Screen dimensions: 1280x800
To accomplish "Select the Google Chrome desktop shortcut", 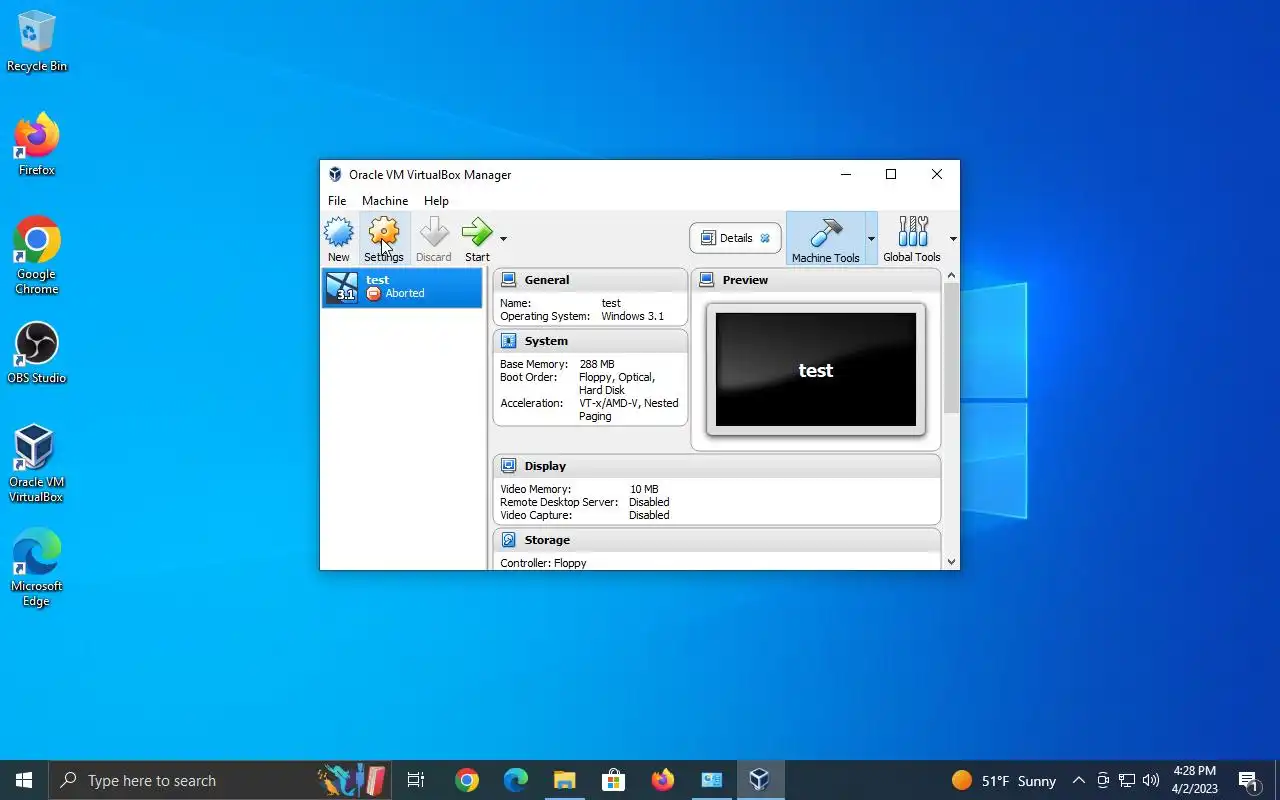I will 37,256.
